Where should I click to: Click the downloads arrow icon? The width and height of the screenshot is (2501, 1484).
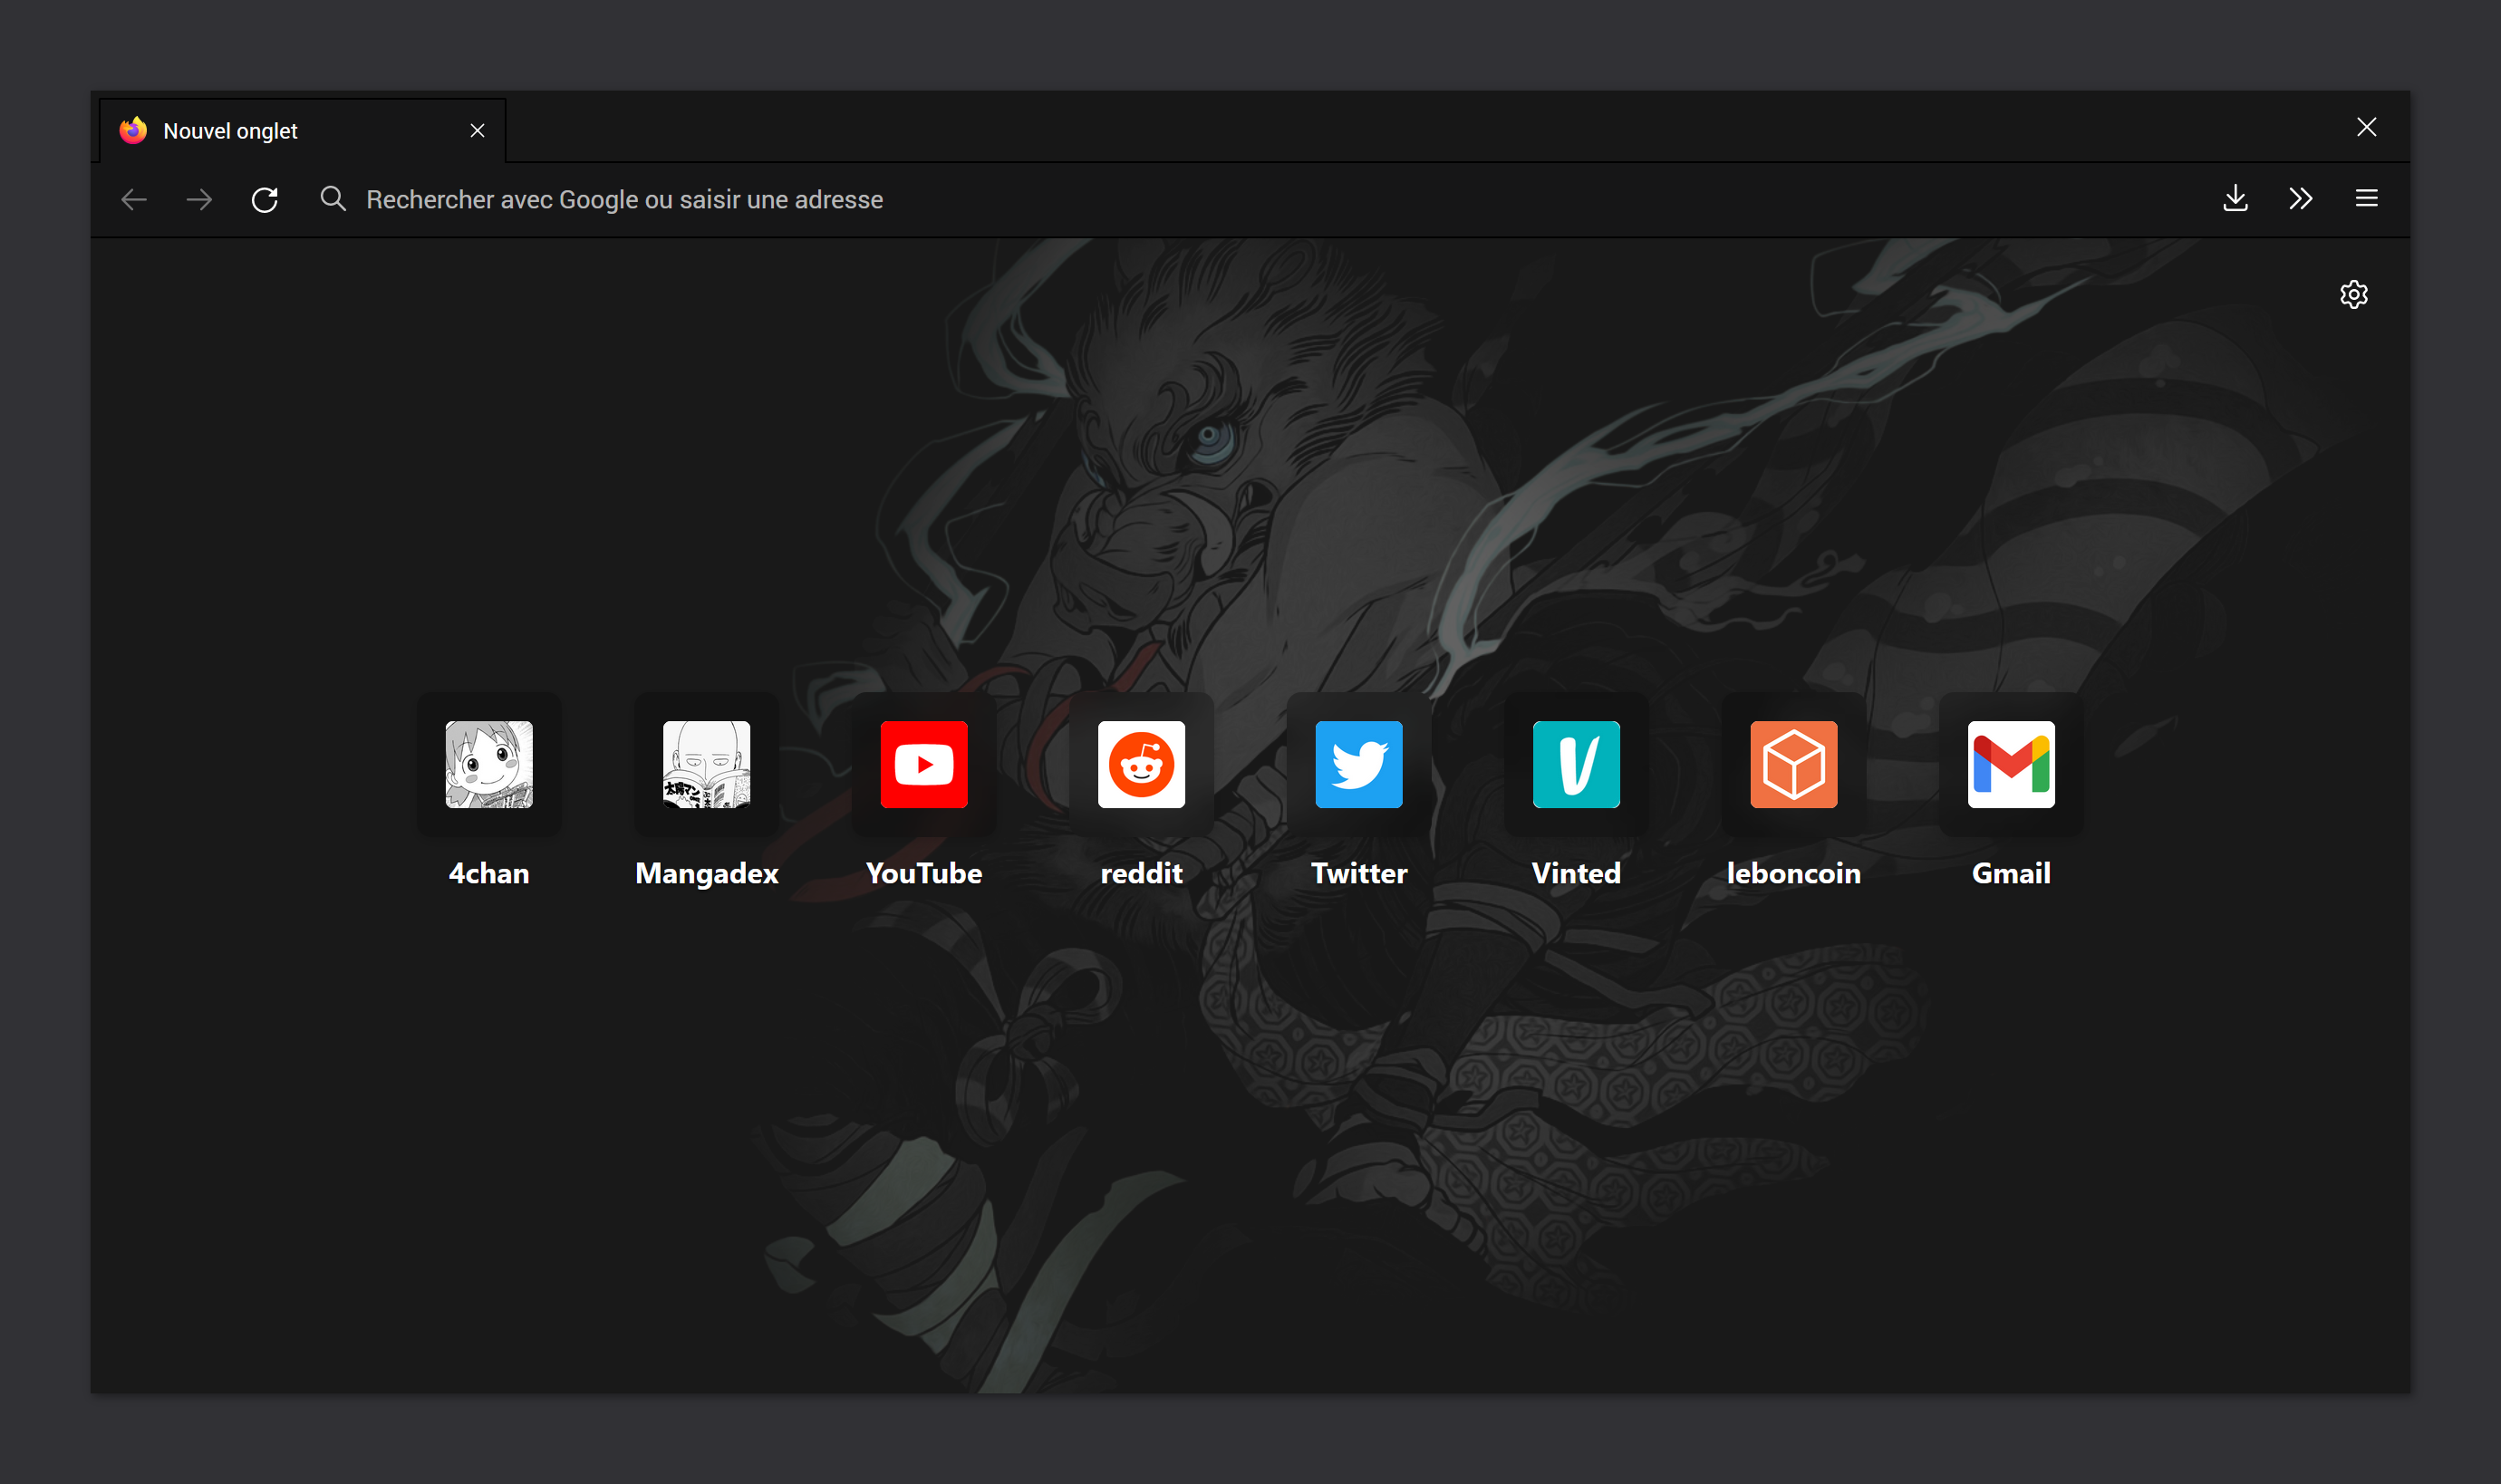pyautogui.click(x=2235, y=199)
